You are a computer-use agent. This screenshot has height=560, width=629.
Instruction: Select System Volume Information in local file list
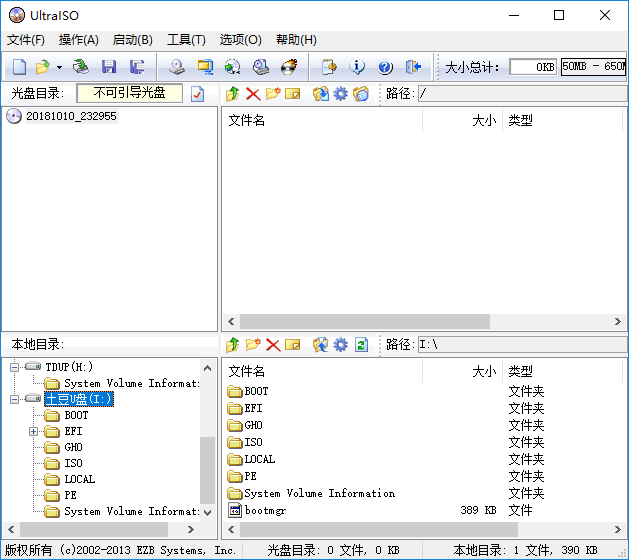(x=319, y=493)
